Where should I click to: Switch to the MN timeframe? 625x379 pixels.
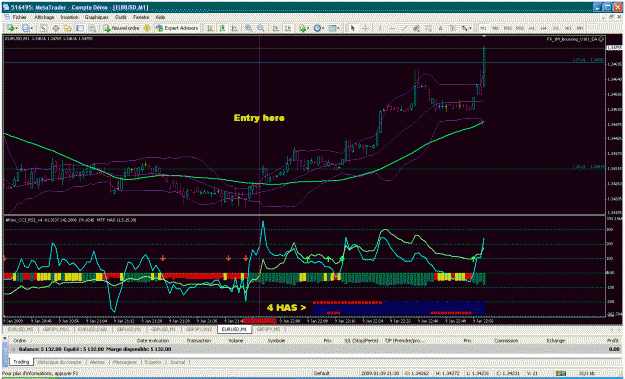[x=580, y=28]
